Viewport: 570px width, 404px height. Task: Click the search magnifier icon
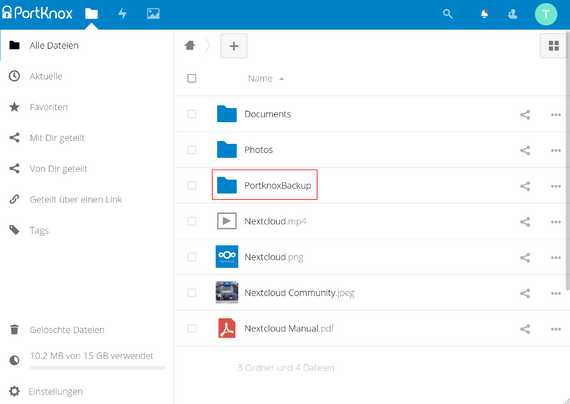pos(448,14)
